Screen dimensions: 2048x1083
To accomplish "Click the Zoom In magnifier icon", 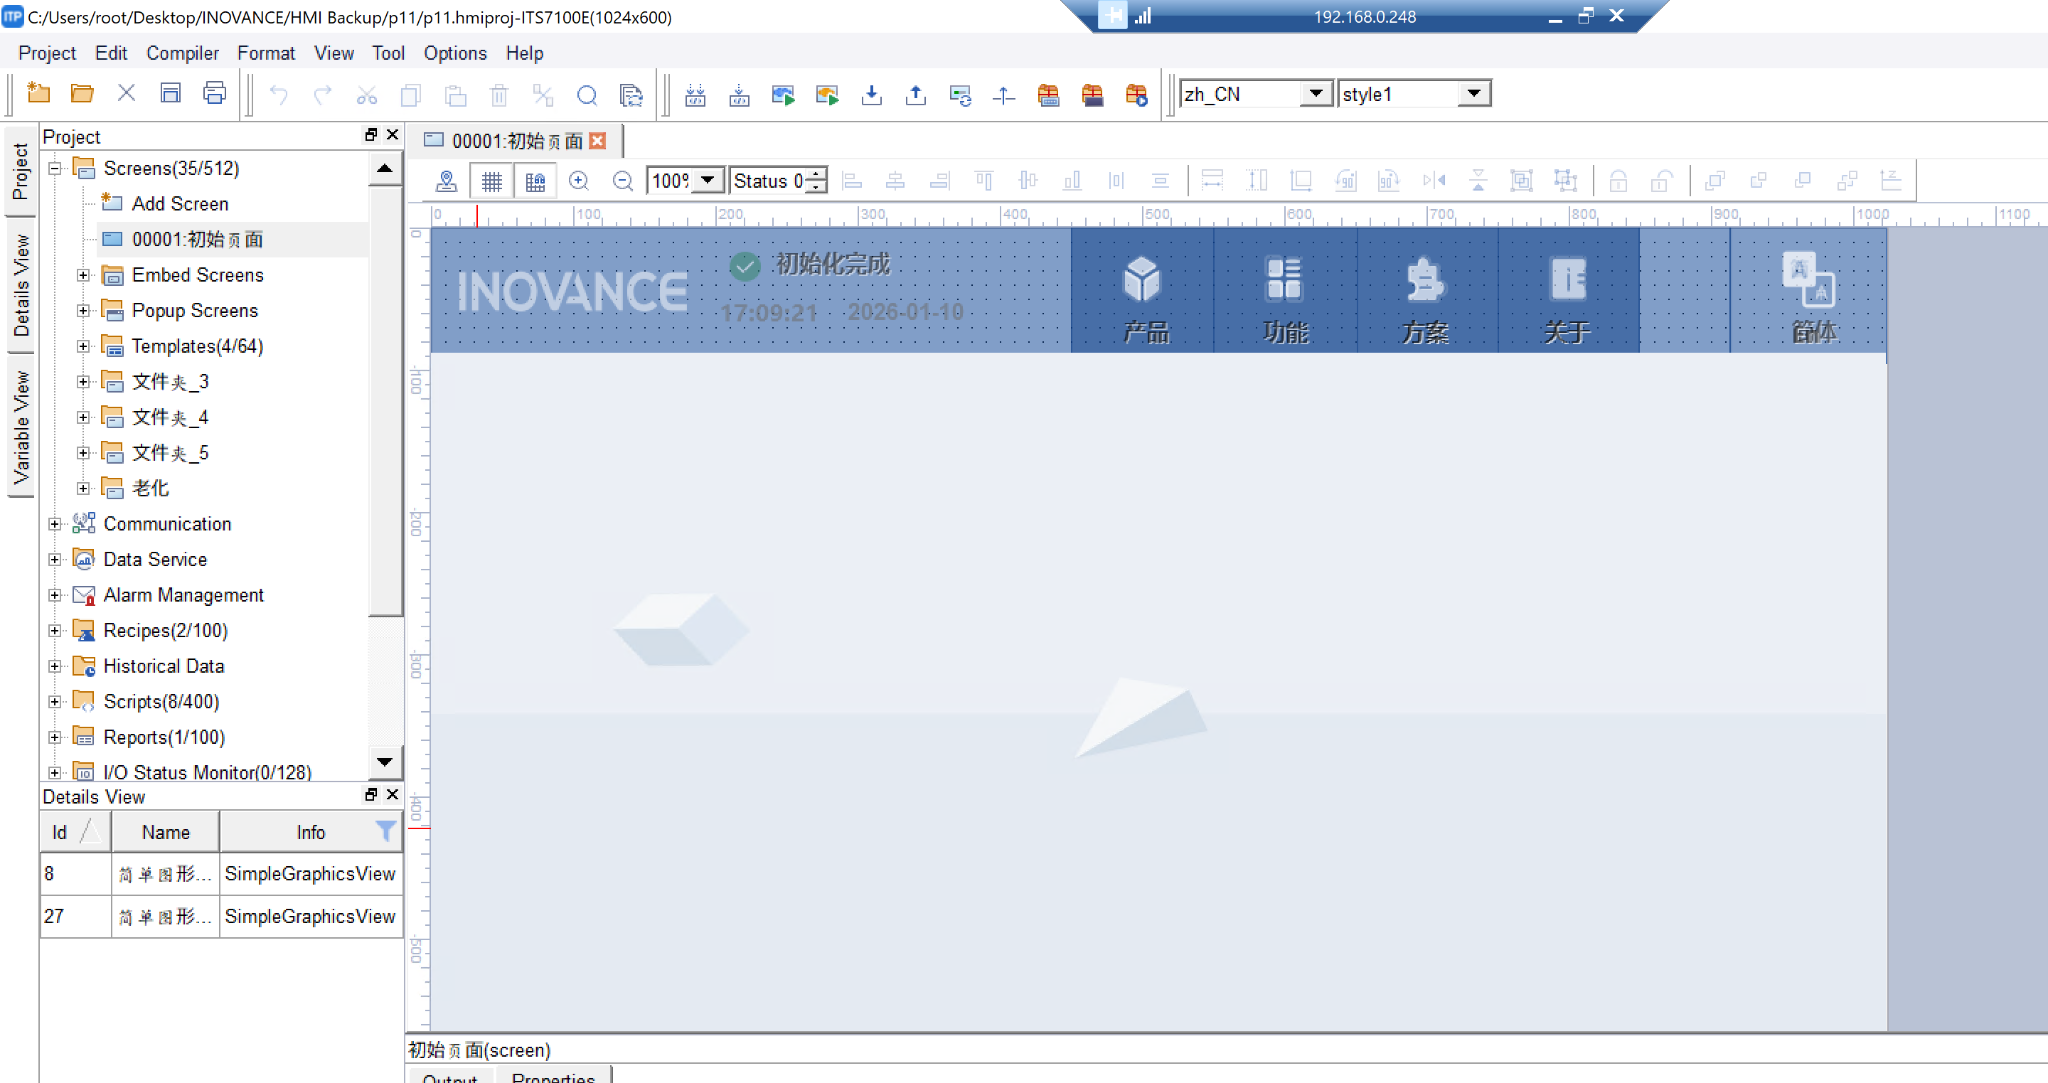I will pos(578,181).
